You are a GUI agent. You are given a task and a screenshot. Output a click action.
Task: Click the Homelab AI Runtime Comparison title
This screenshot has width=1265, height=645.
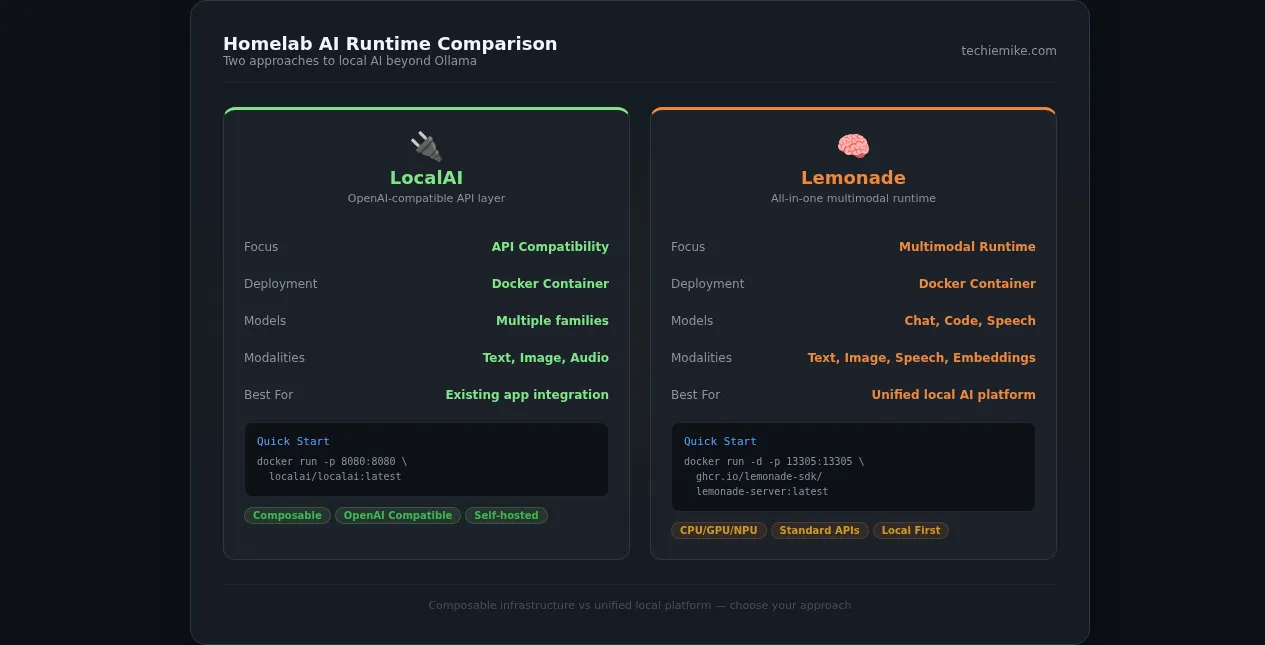pyautogui.click(x=390, y=44)
